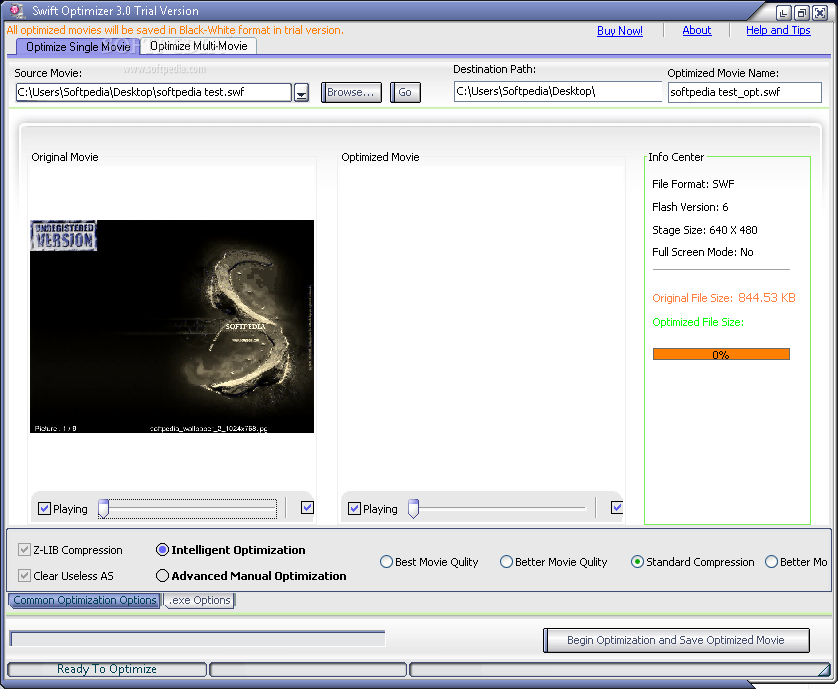The image size is (838, 689).
Task: Click the Ready To Optimize status text
Action: pos(107,669)
